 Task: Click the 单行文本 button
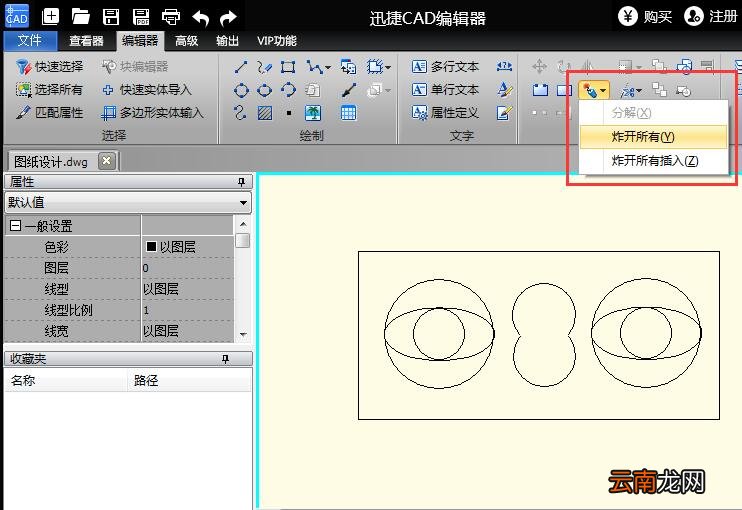point(445,89)
